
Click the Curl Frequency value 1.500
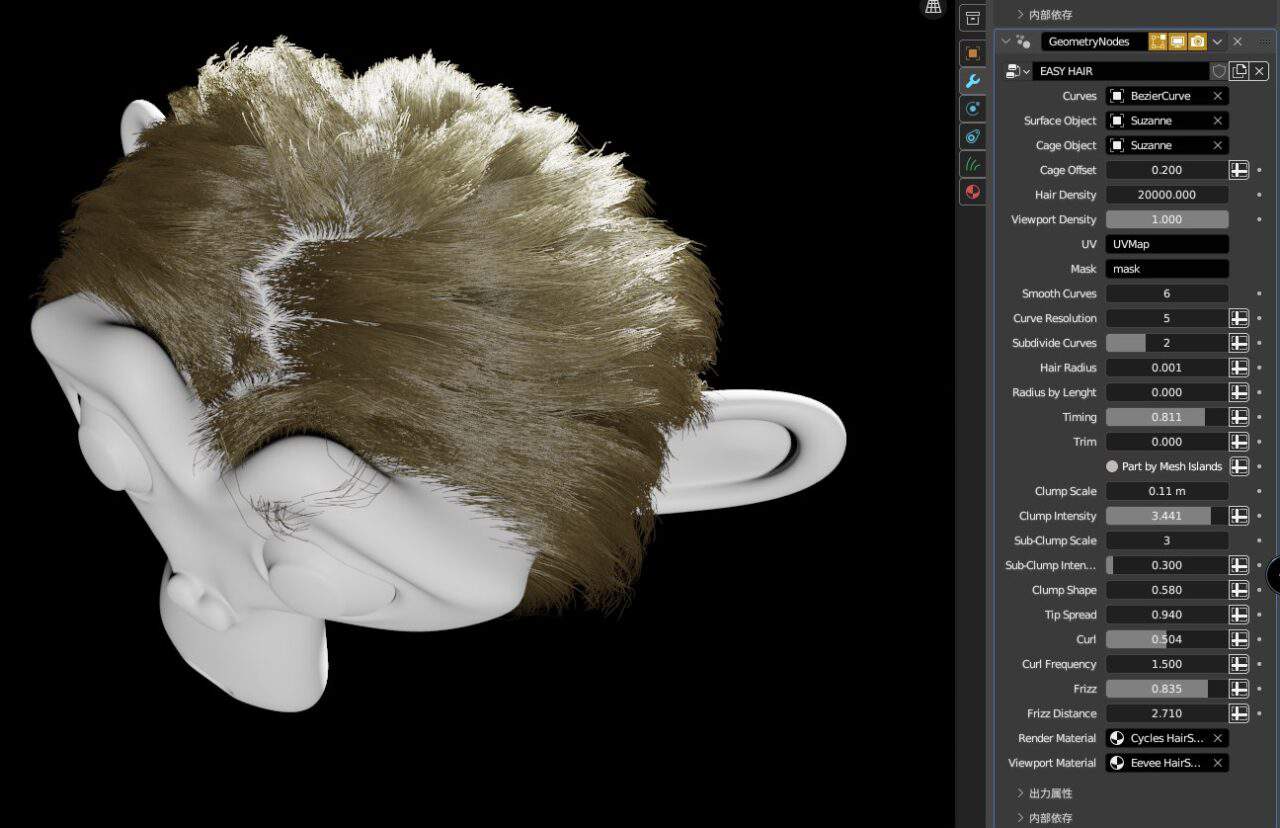point(1167,664)
